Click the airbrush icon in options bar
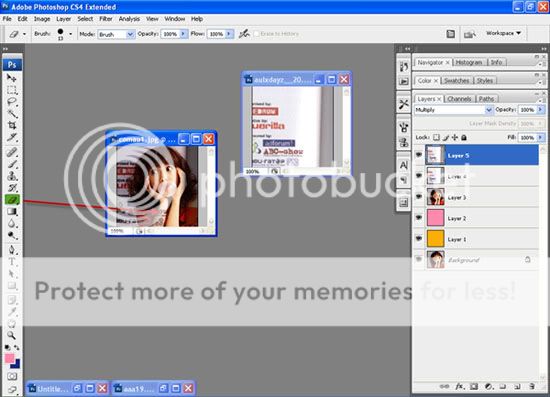The image size is (550, 397). (244, 34)
